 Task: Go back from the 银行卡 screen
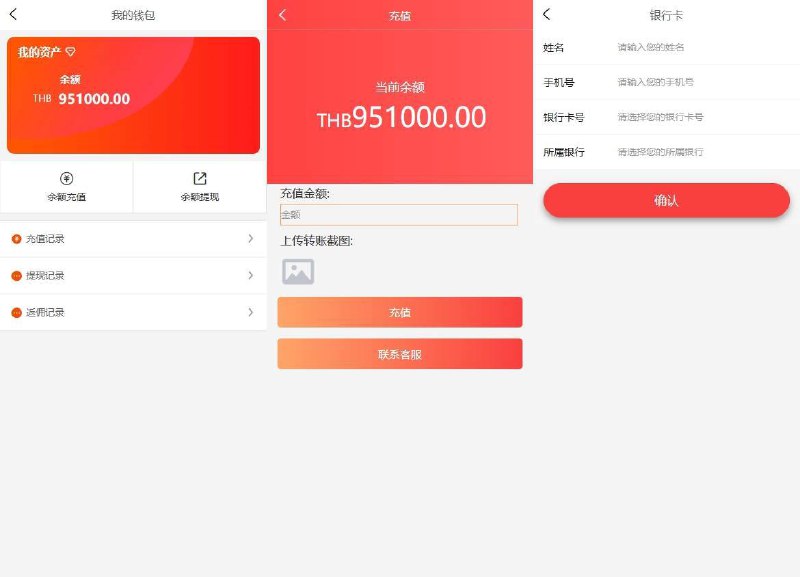[546, 14]
